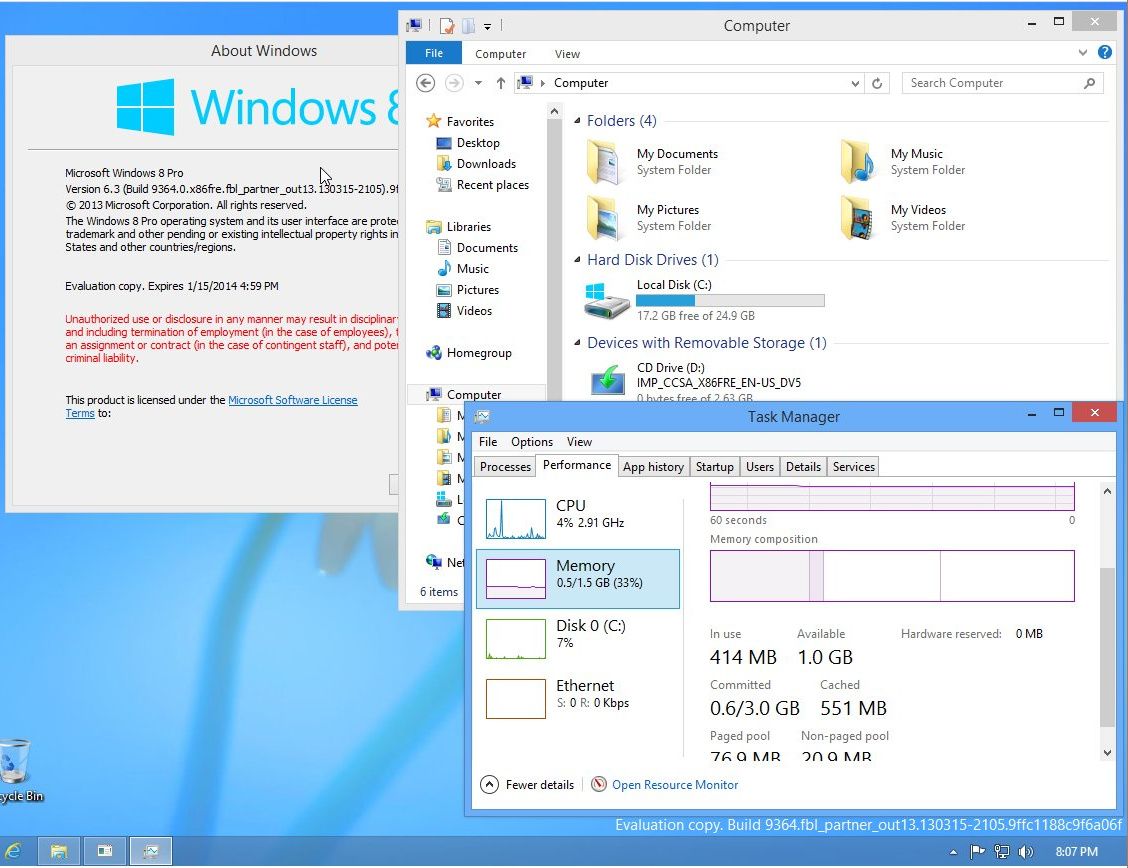Click the volume speaker tray icon
Viewport: 1128px width, 868px height.
coord(1026,852)
